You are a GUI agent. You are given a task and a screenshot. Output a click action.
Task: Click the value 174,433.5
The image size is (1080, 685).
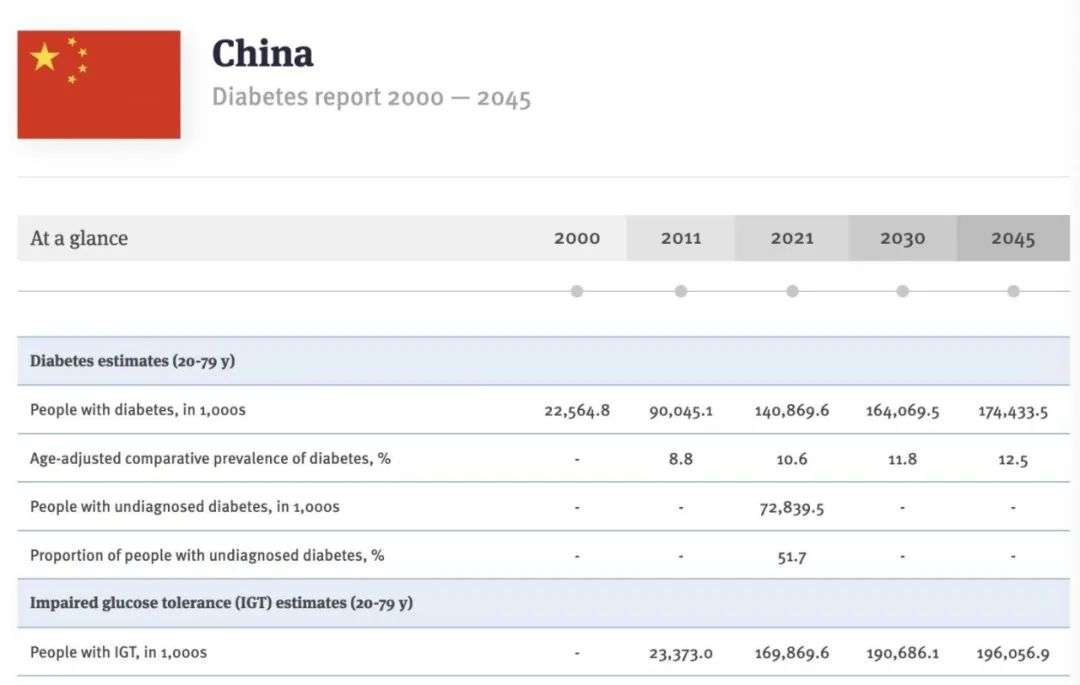point(1013,412)
